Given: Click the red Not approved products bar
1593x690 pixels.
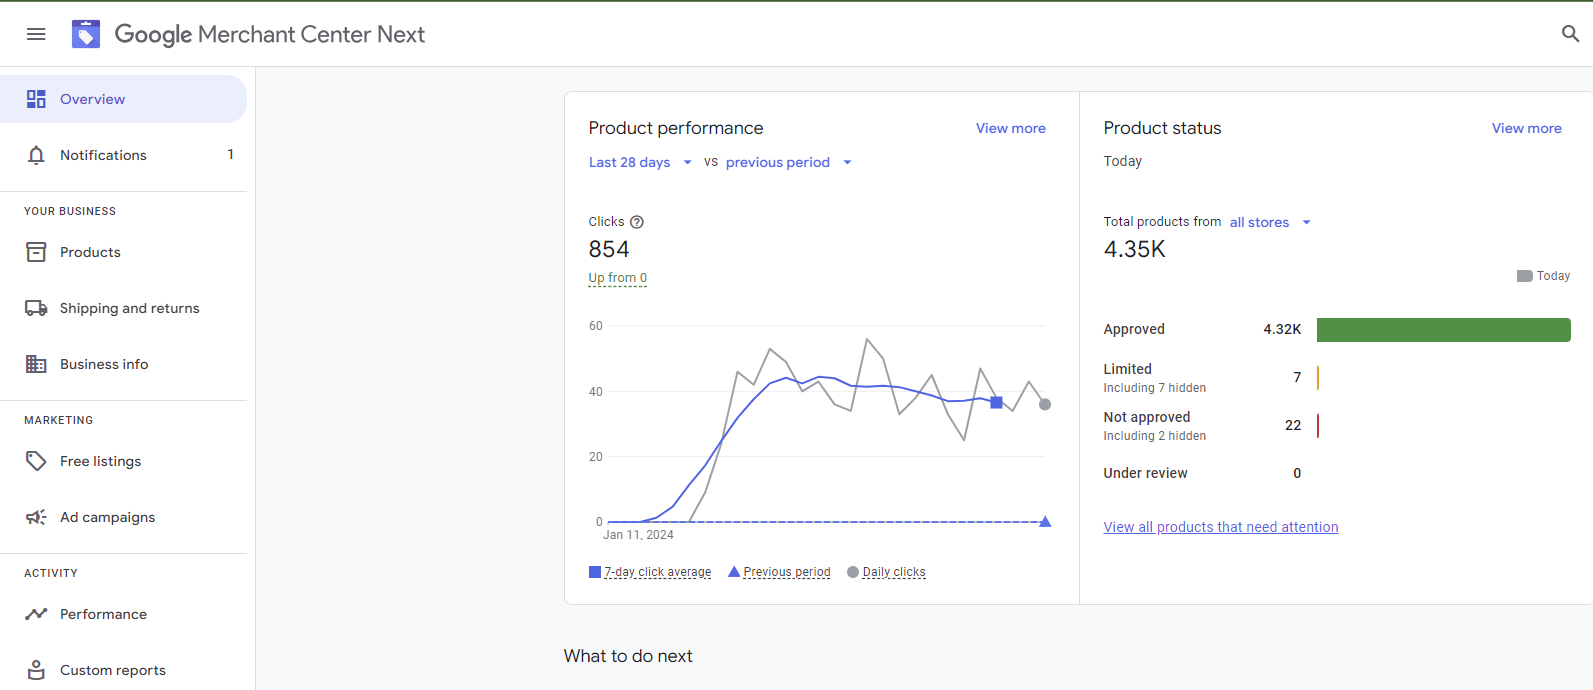Looking at the screenshot, I should (x=1318, y=426).
